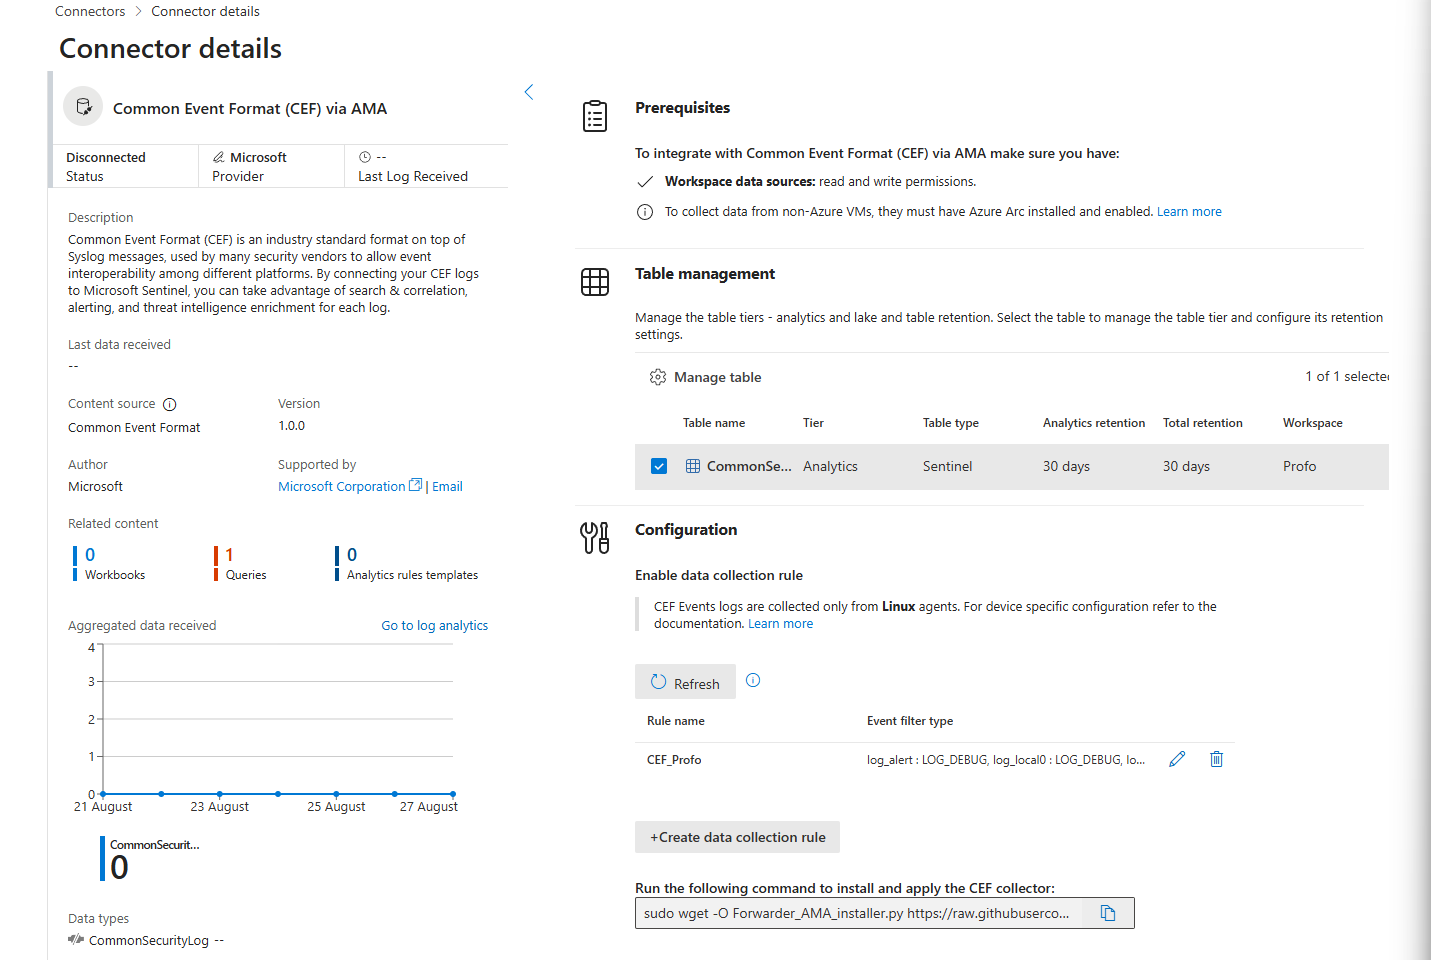1431x960 pixels.
Task: Edit the CEF_Profo rule with pencil icon
Action: (1177, 759)
